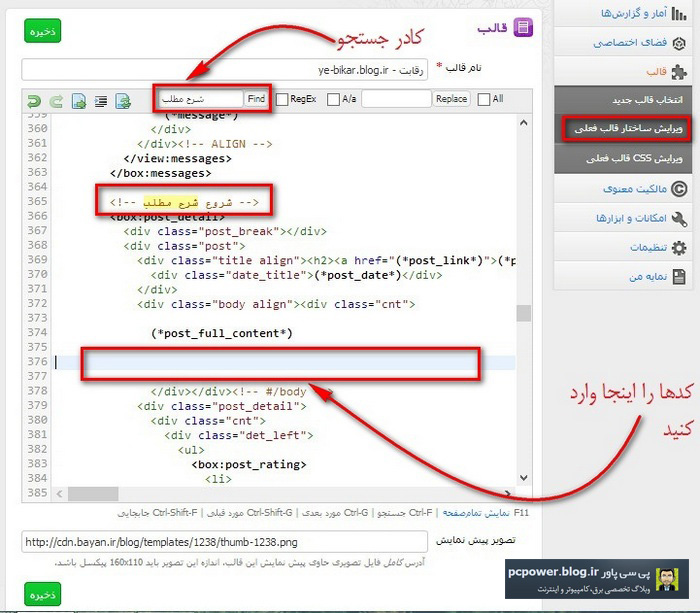Click the page icon with green refresh arrows

[123, 101]
